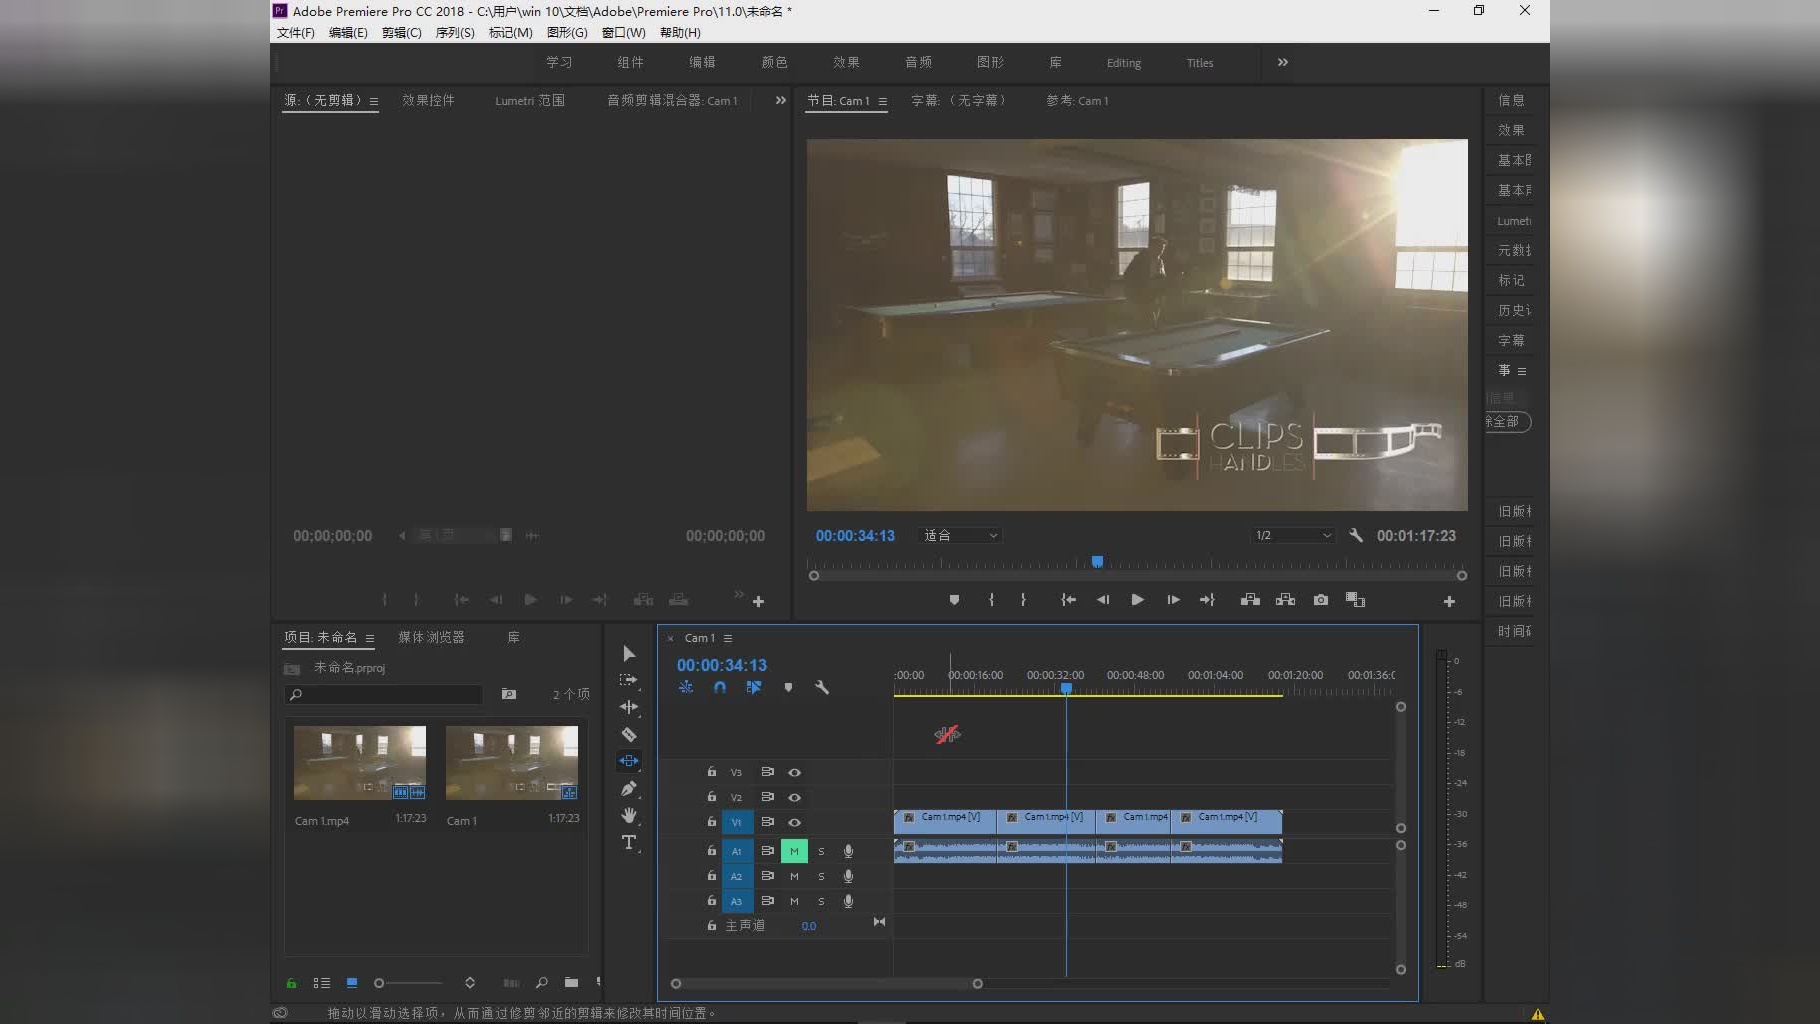Solo audio track A1

(822, 851)
